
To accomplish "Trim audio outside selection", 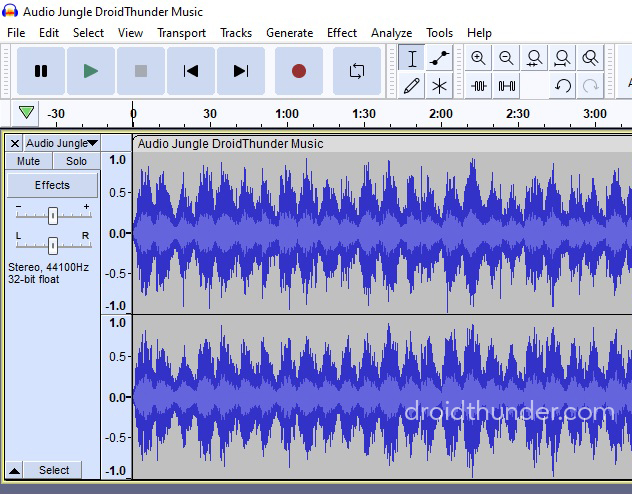I will coord(478,85).
